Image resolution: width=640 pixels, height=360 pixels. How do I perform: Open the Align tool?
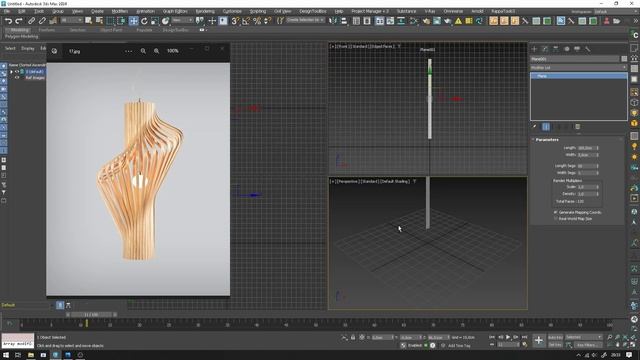coord(344,21)
